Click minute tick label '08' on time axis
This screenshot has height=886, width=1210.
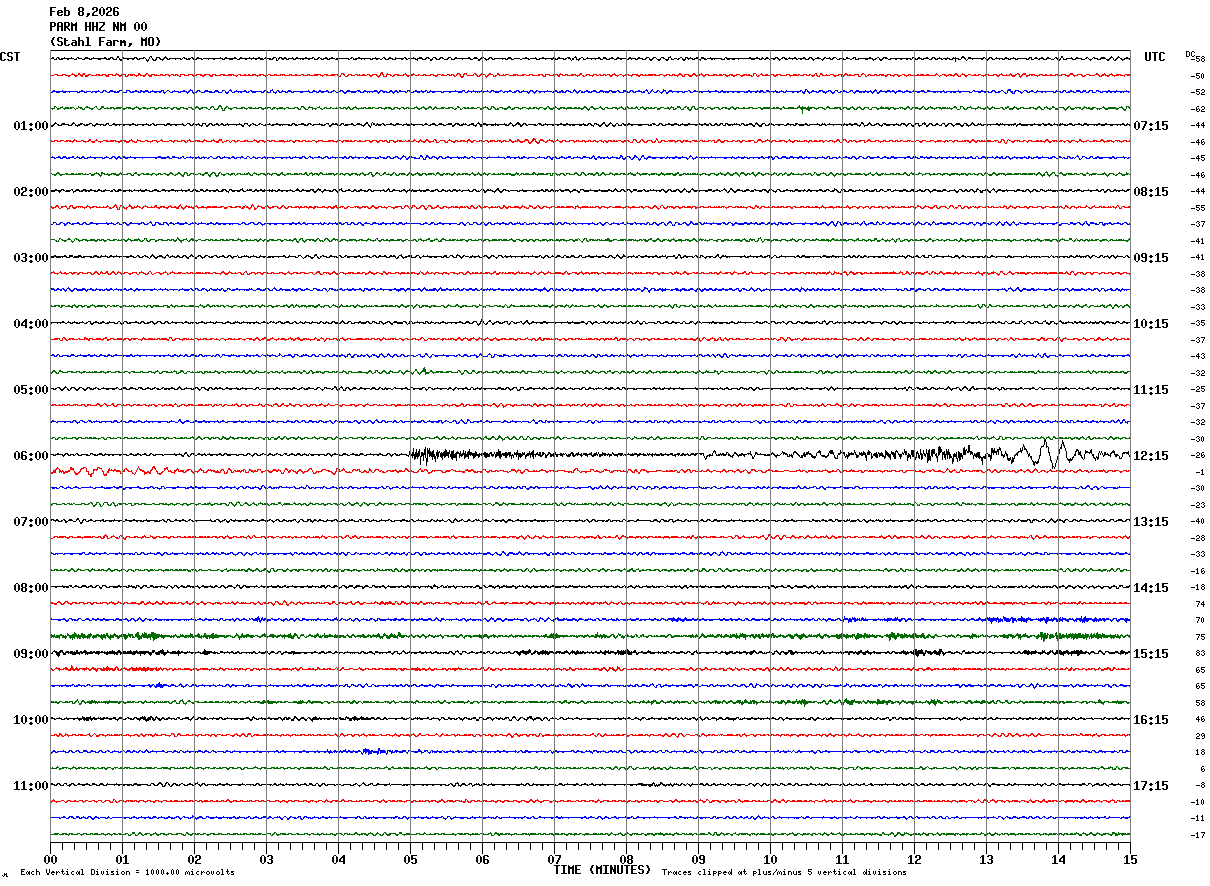(x=627, y=858)
